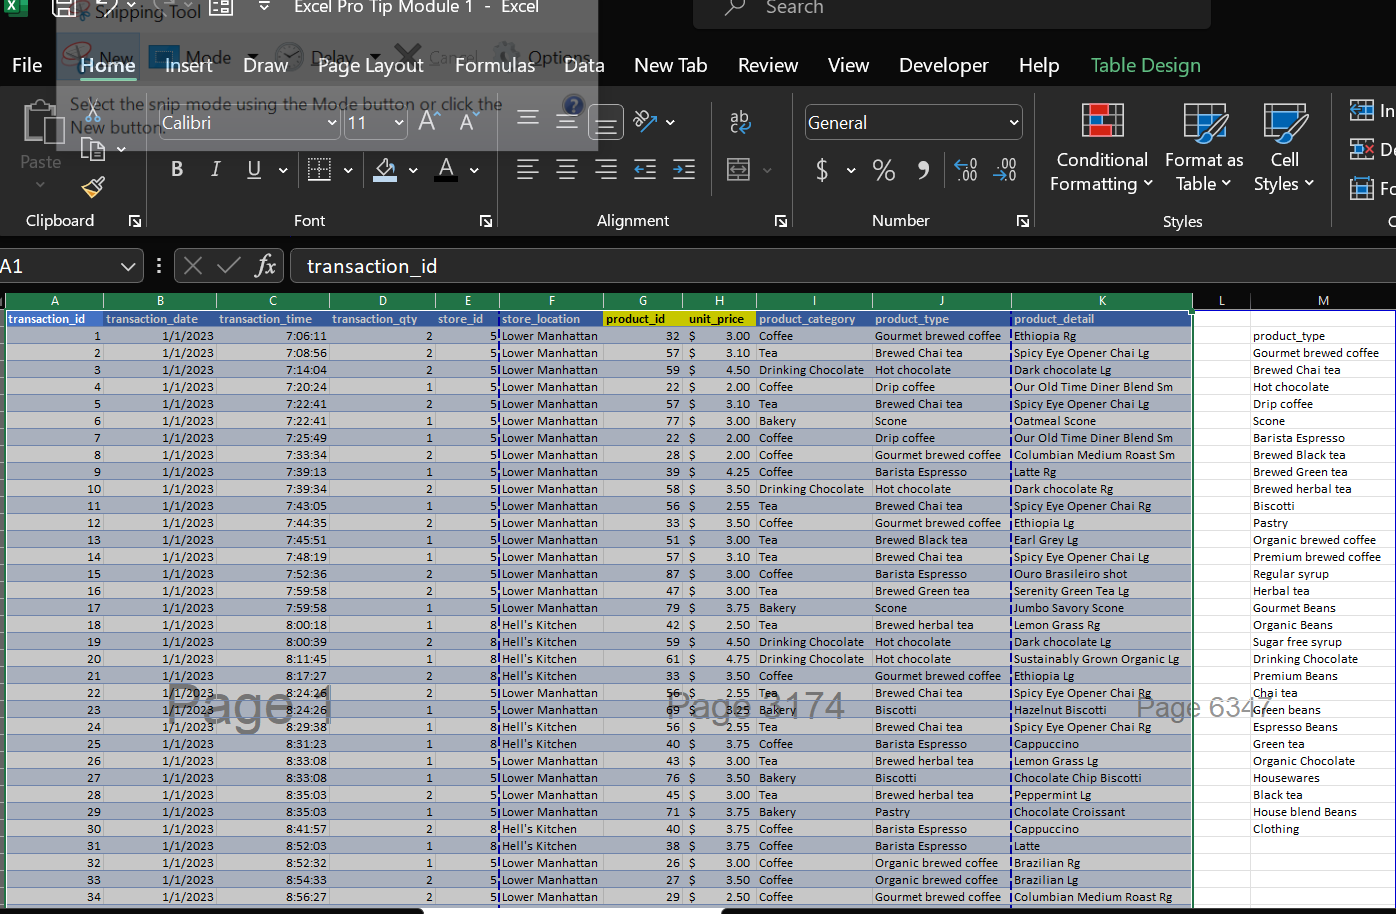Increase indent icon
The width and height of the screenshot is (1396, 914).
(x=684, y=169)
